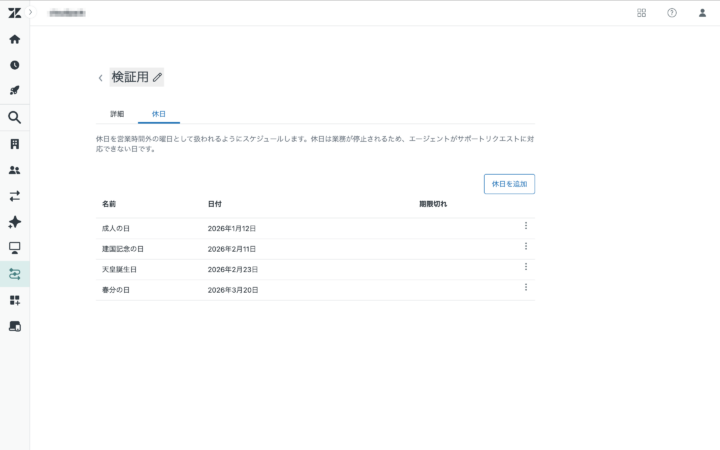The image size is (720, 450).
Task: Open Channels with the two-arrows icon
Action: click(14, 196)
